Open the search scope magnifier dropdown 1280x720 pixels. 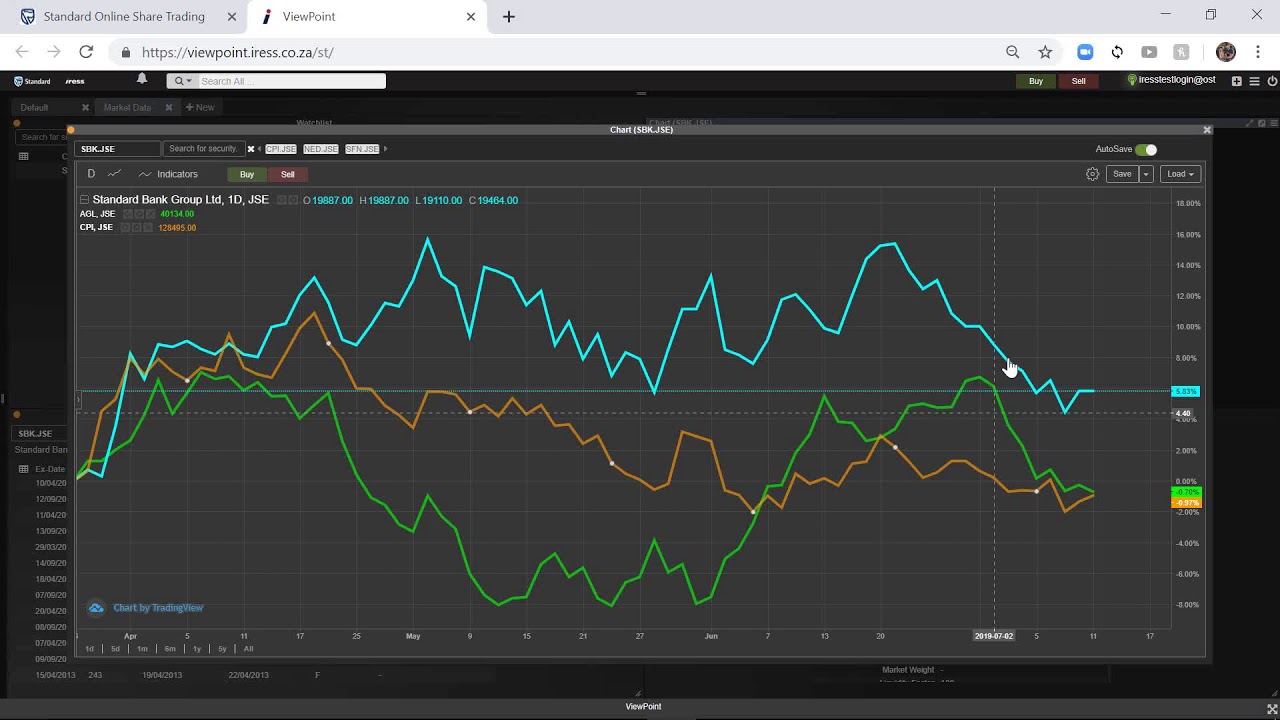click(x=181, y=81)
